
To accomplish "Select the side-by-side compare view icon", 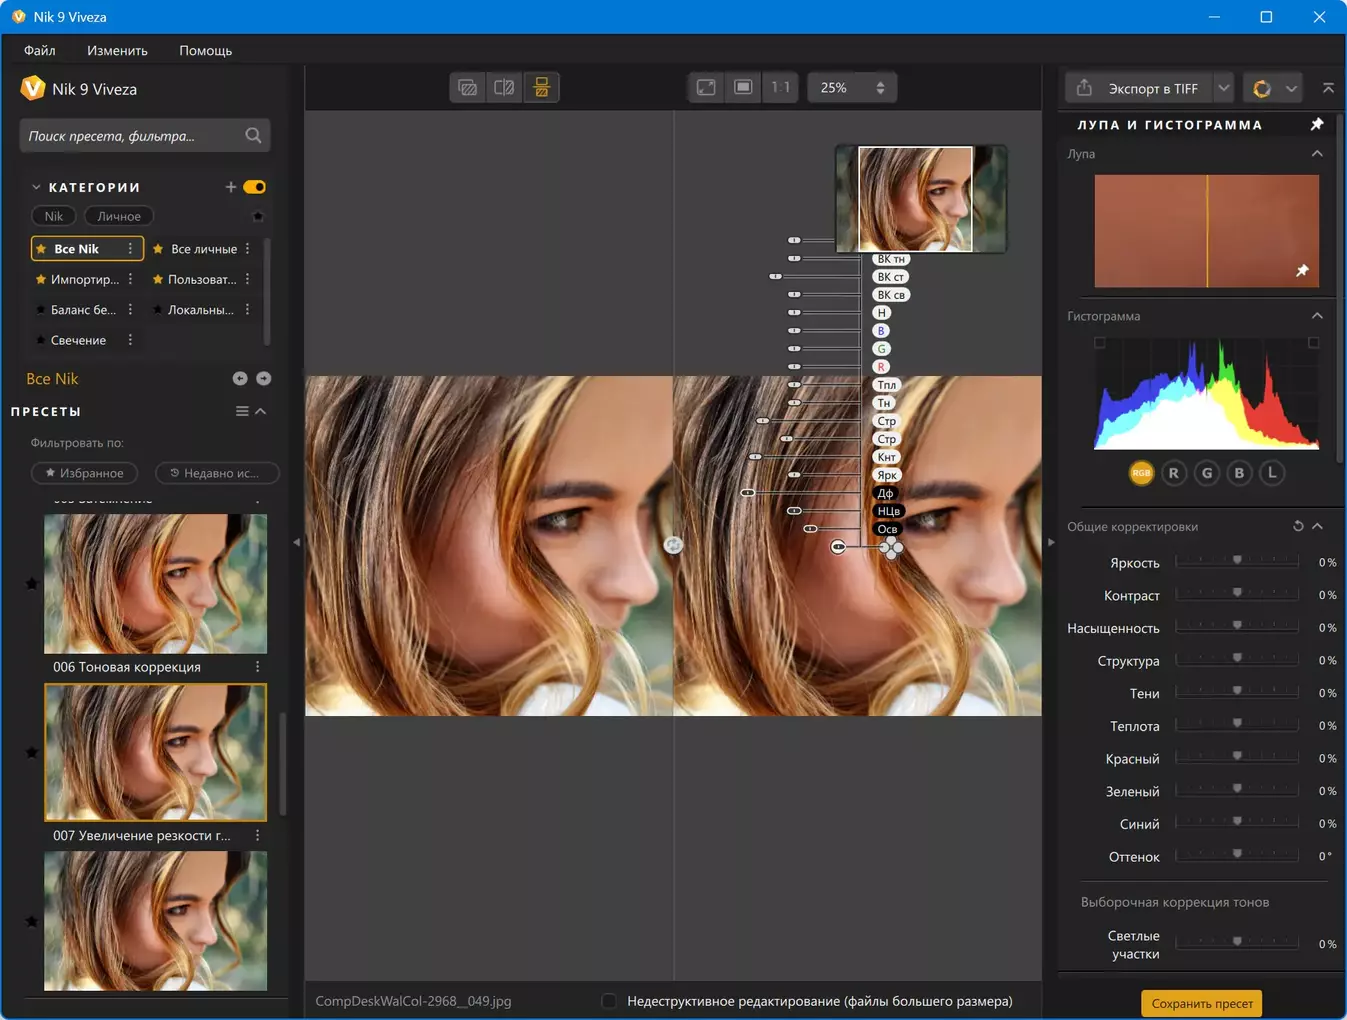I will click(x=541, y=88).
